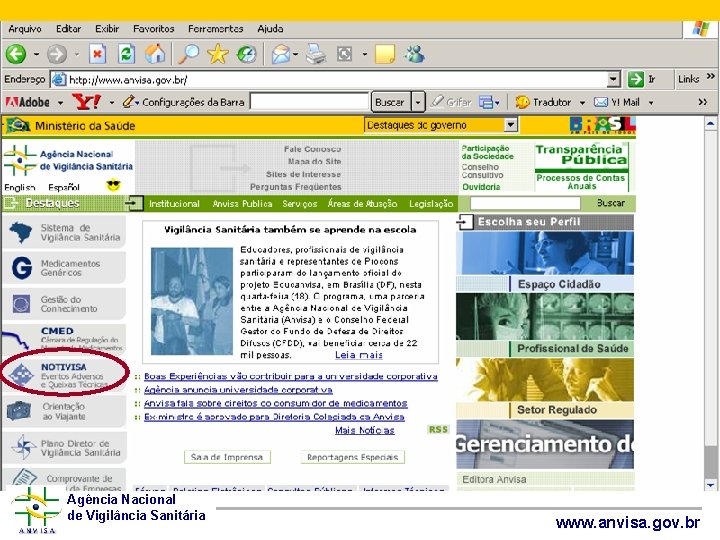Screen dimensions: 720x540
Task: Open CMED sidebar item
Action: (63, 338)
